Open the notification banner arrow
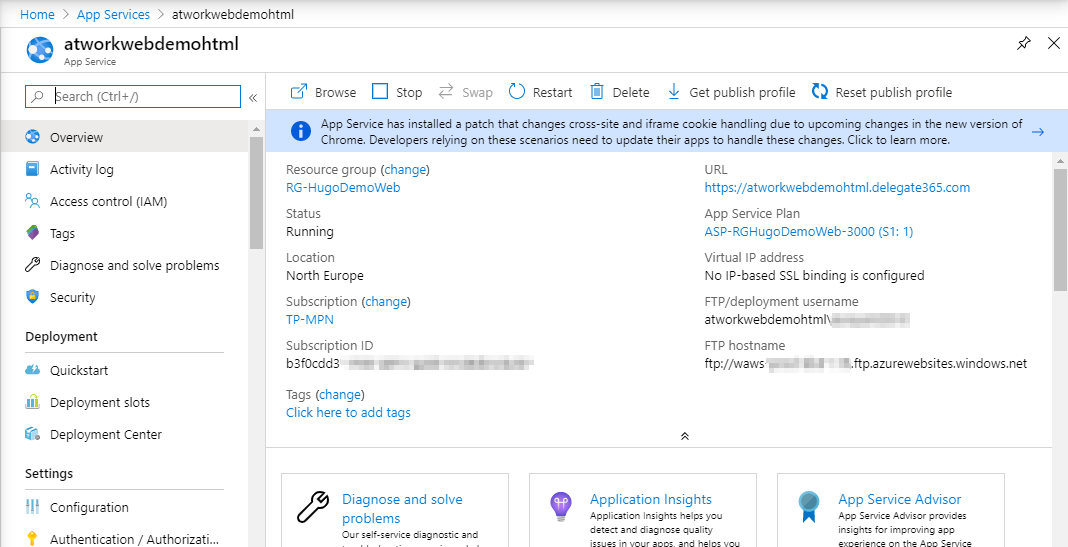 1038,132
